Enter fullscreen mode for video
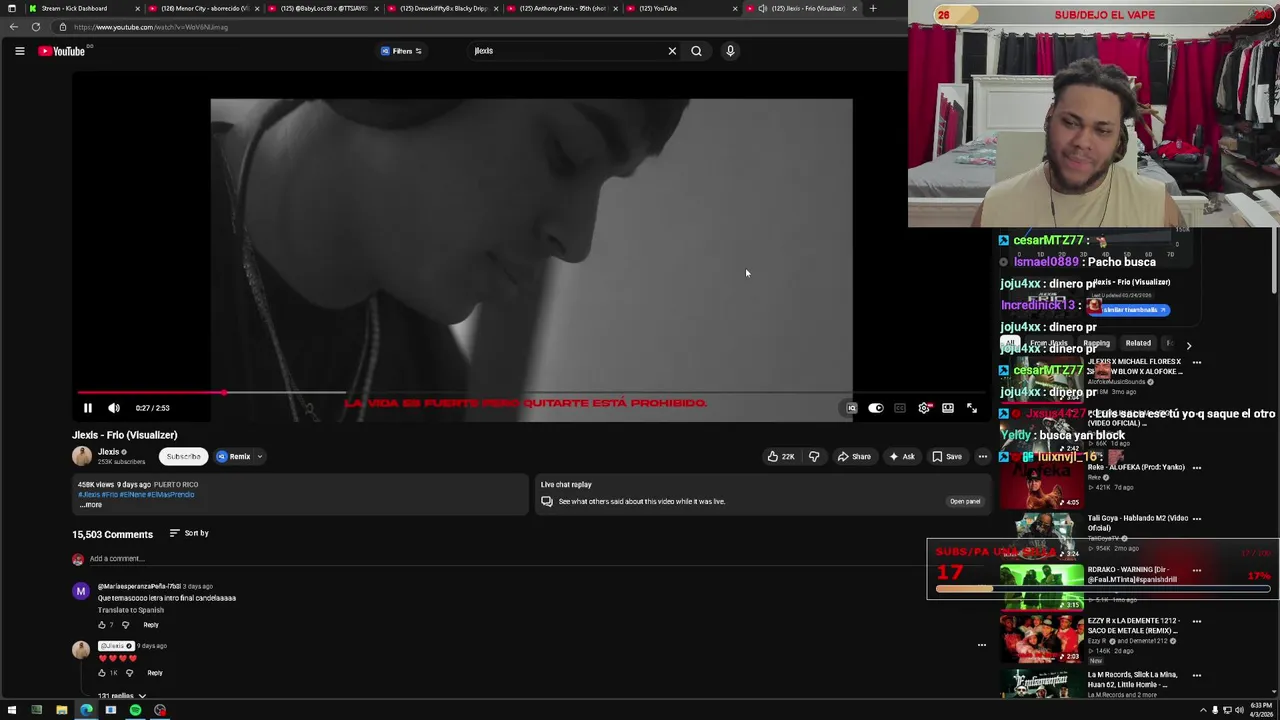1280x720 pixels. click(x=972, y=408)
